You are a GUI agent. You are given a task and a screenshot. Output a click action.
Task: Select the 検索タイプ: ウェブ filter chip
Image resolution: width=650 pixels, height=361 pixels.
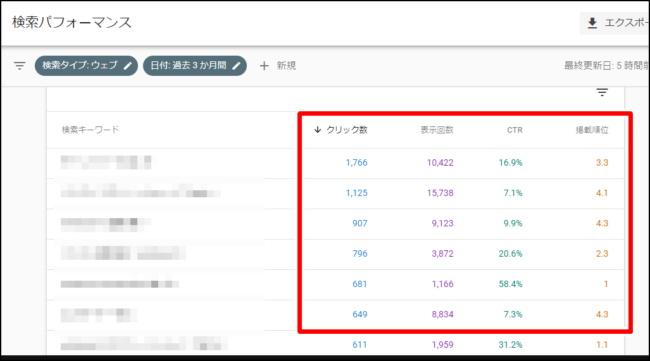coord(86,65)
